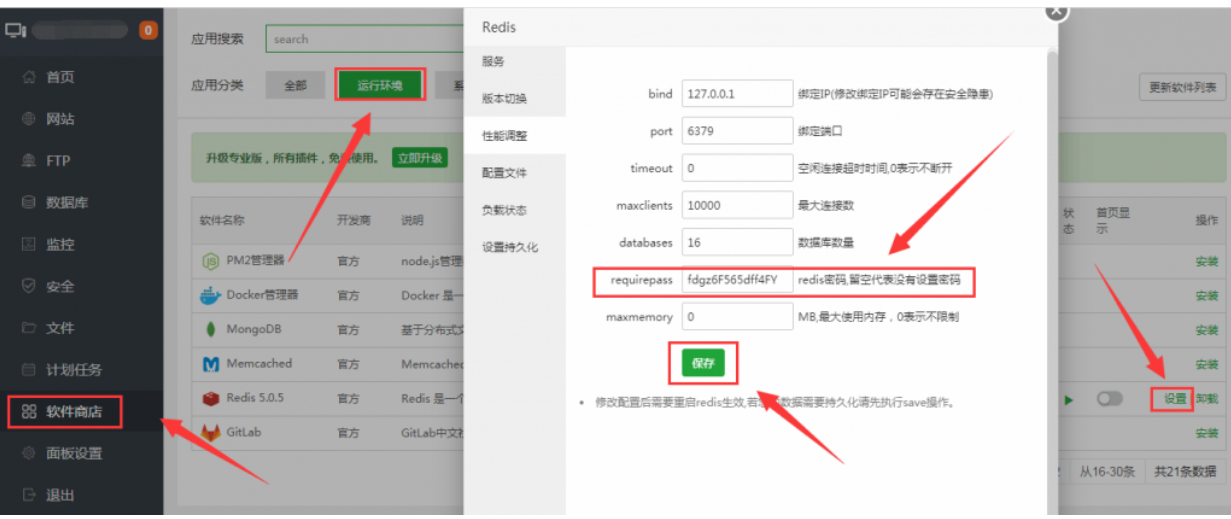Click GitLab software name
Screen dimensions: 1231x519
click(x=244, y=432)
